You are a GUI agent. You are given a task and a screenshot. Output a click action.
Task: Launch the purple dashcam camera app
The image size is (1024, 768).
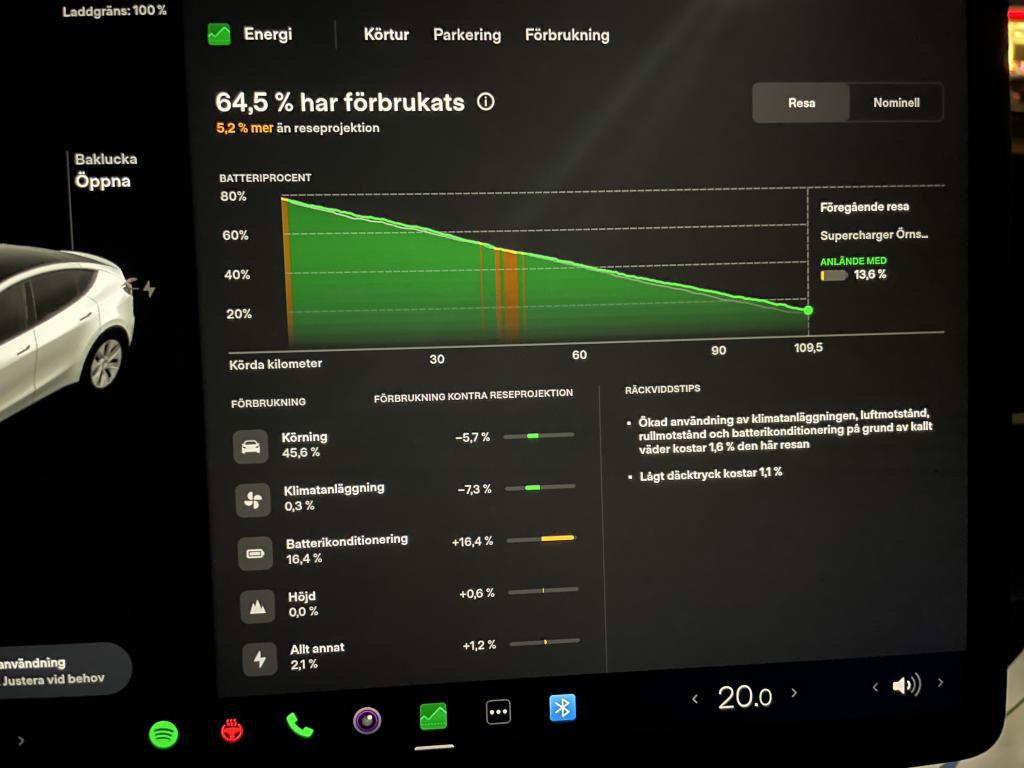(367, 720)
